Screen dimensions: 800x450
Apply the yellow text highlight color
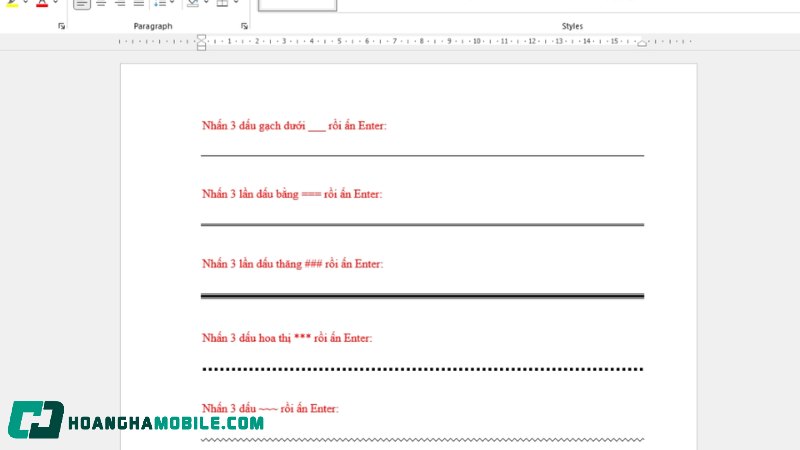[x=12, y=3]
